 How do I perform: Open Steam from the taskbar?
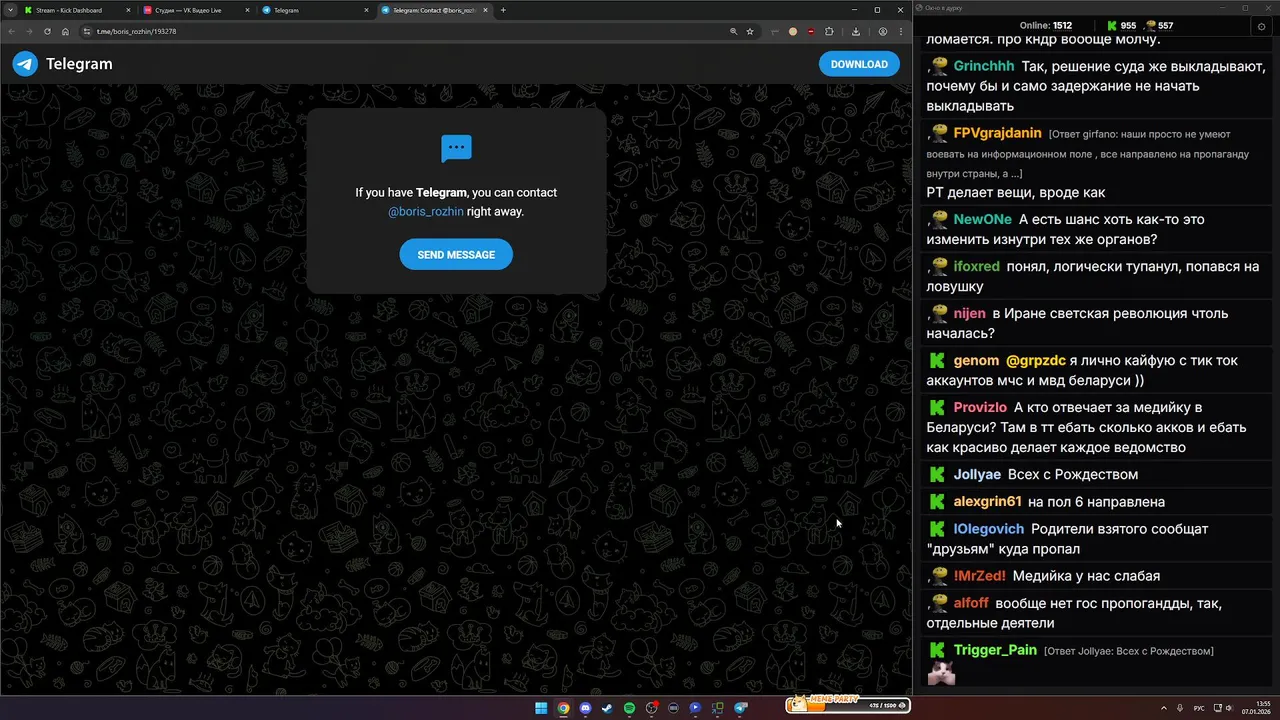click(x=607, y=708)
